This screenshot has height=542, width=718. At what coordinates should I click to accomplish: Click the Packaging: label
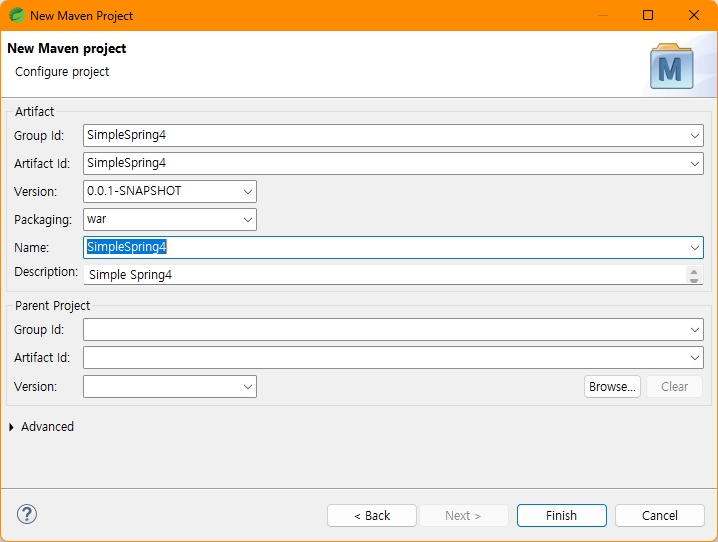click(x=43, y=220)
